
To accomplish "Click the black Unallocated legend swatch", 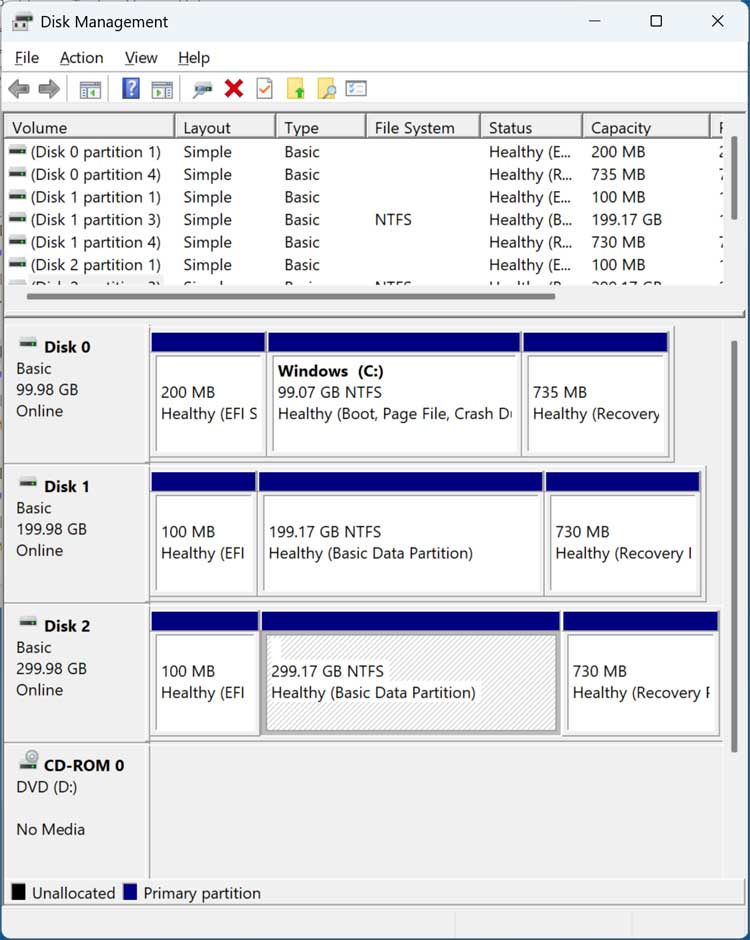I will pyautogui.click(x=19, y=892).
